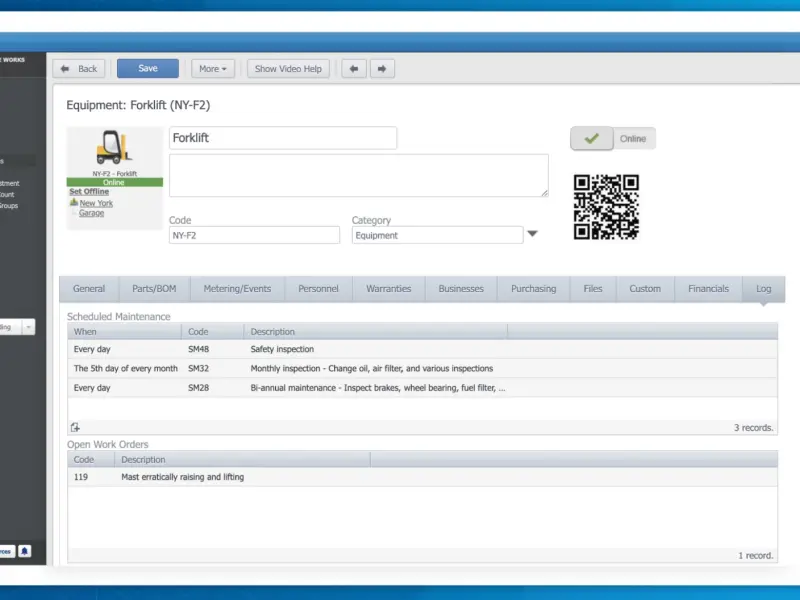This screenshot has width=800, height=600.
Task: Click the green checkmark status icon
Action: pos(592,138)
